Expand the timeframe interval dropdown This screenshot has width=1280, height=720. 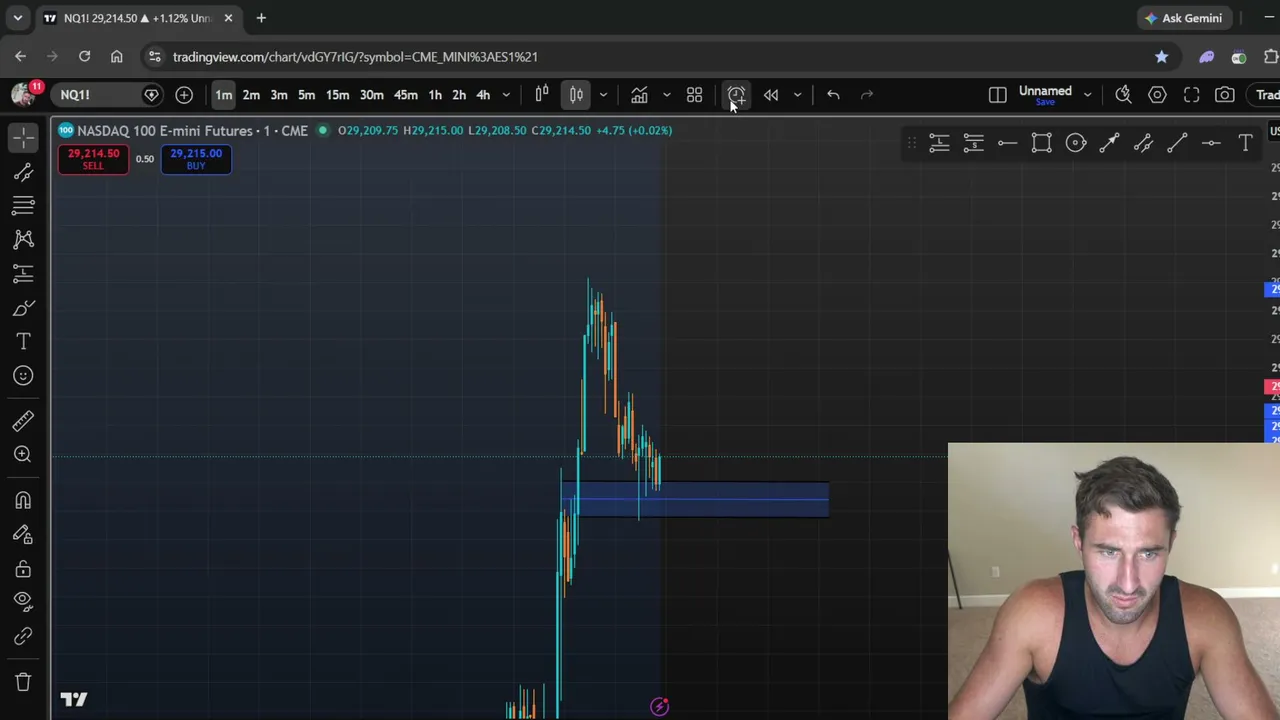coord(506,95)
